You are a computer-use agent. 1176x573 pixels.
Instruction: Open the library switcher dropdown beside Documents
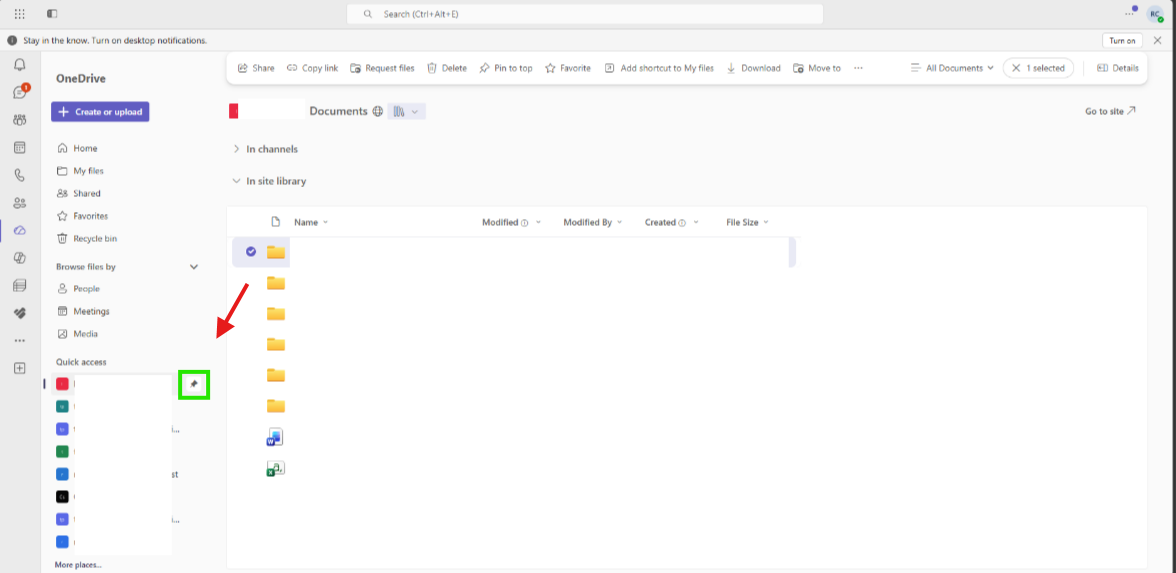tap(406, 112)
